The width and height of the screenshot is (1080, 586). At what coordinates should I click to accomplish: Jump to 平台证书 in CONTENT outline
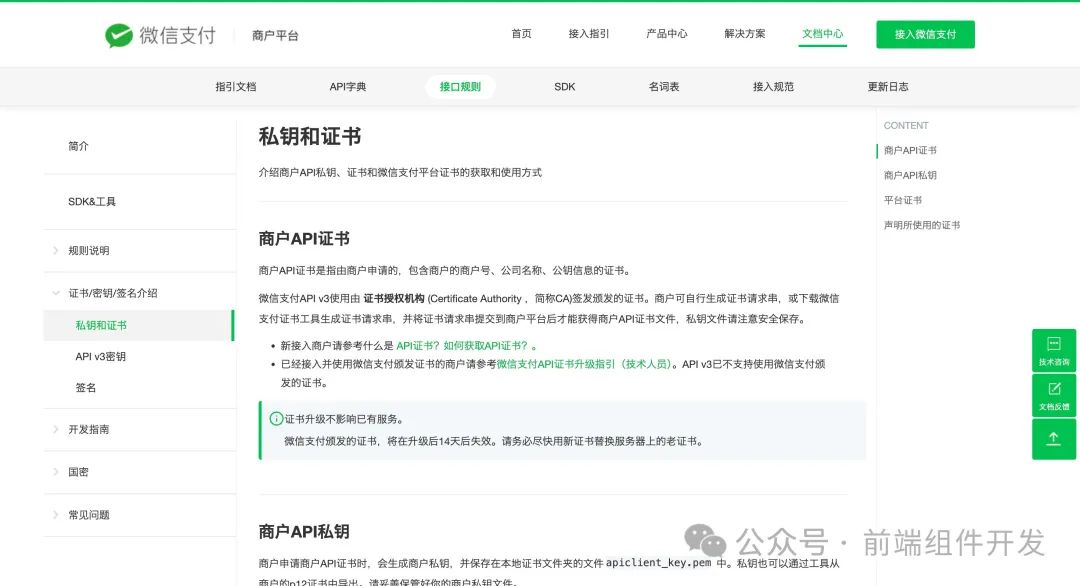pyautogui.click(x=902, y=200)
